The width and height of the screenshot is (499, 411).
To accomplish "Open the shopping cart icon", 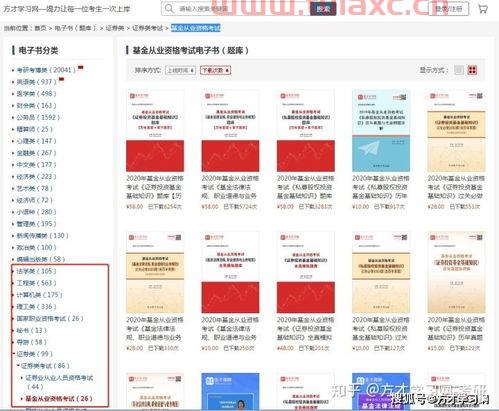I will tap(483, 9).
